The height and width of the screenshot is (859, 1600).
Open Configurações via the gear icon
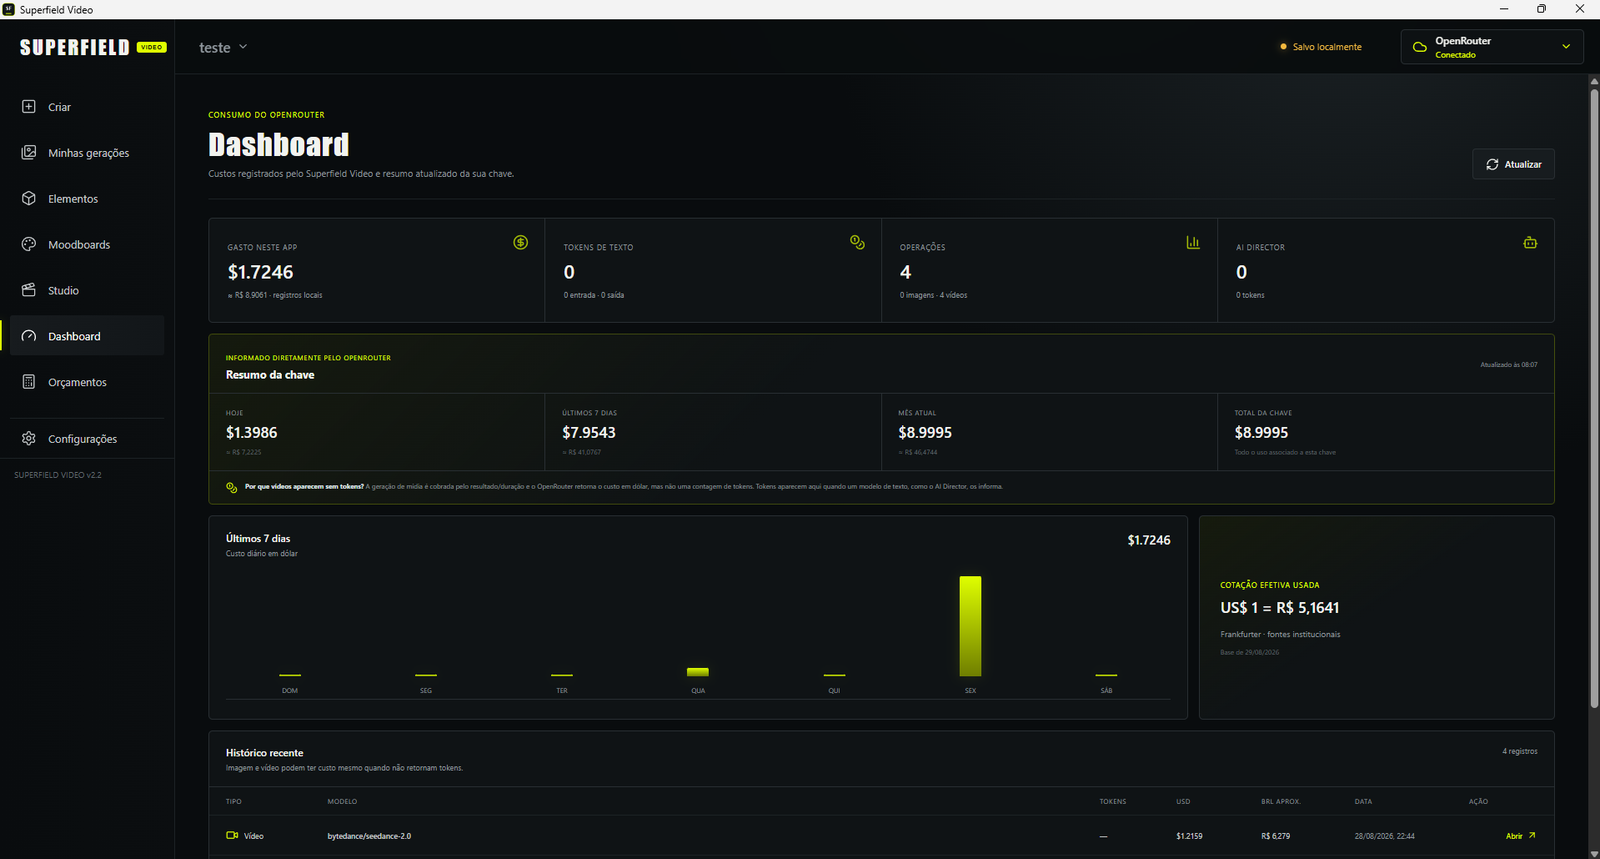tap(29, 438)
